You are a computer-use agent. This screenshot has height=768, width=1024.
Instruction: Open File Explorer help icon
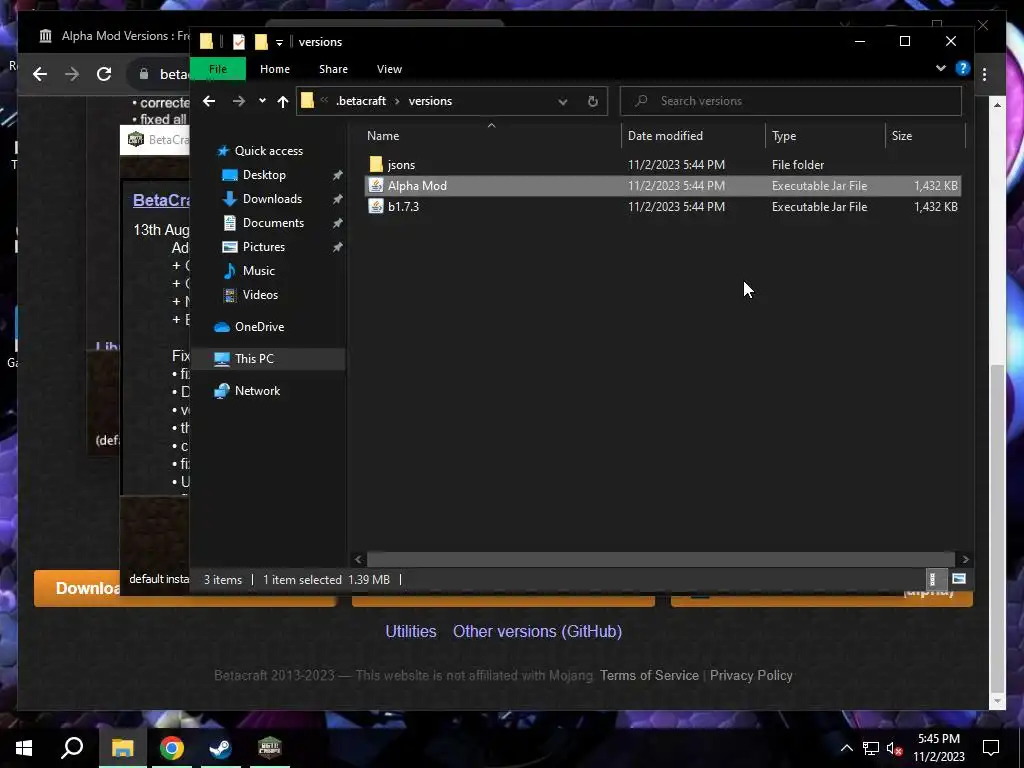pos(963,69)
